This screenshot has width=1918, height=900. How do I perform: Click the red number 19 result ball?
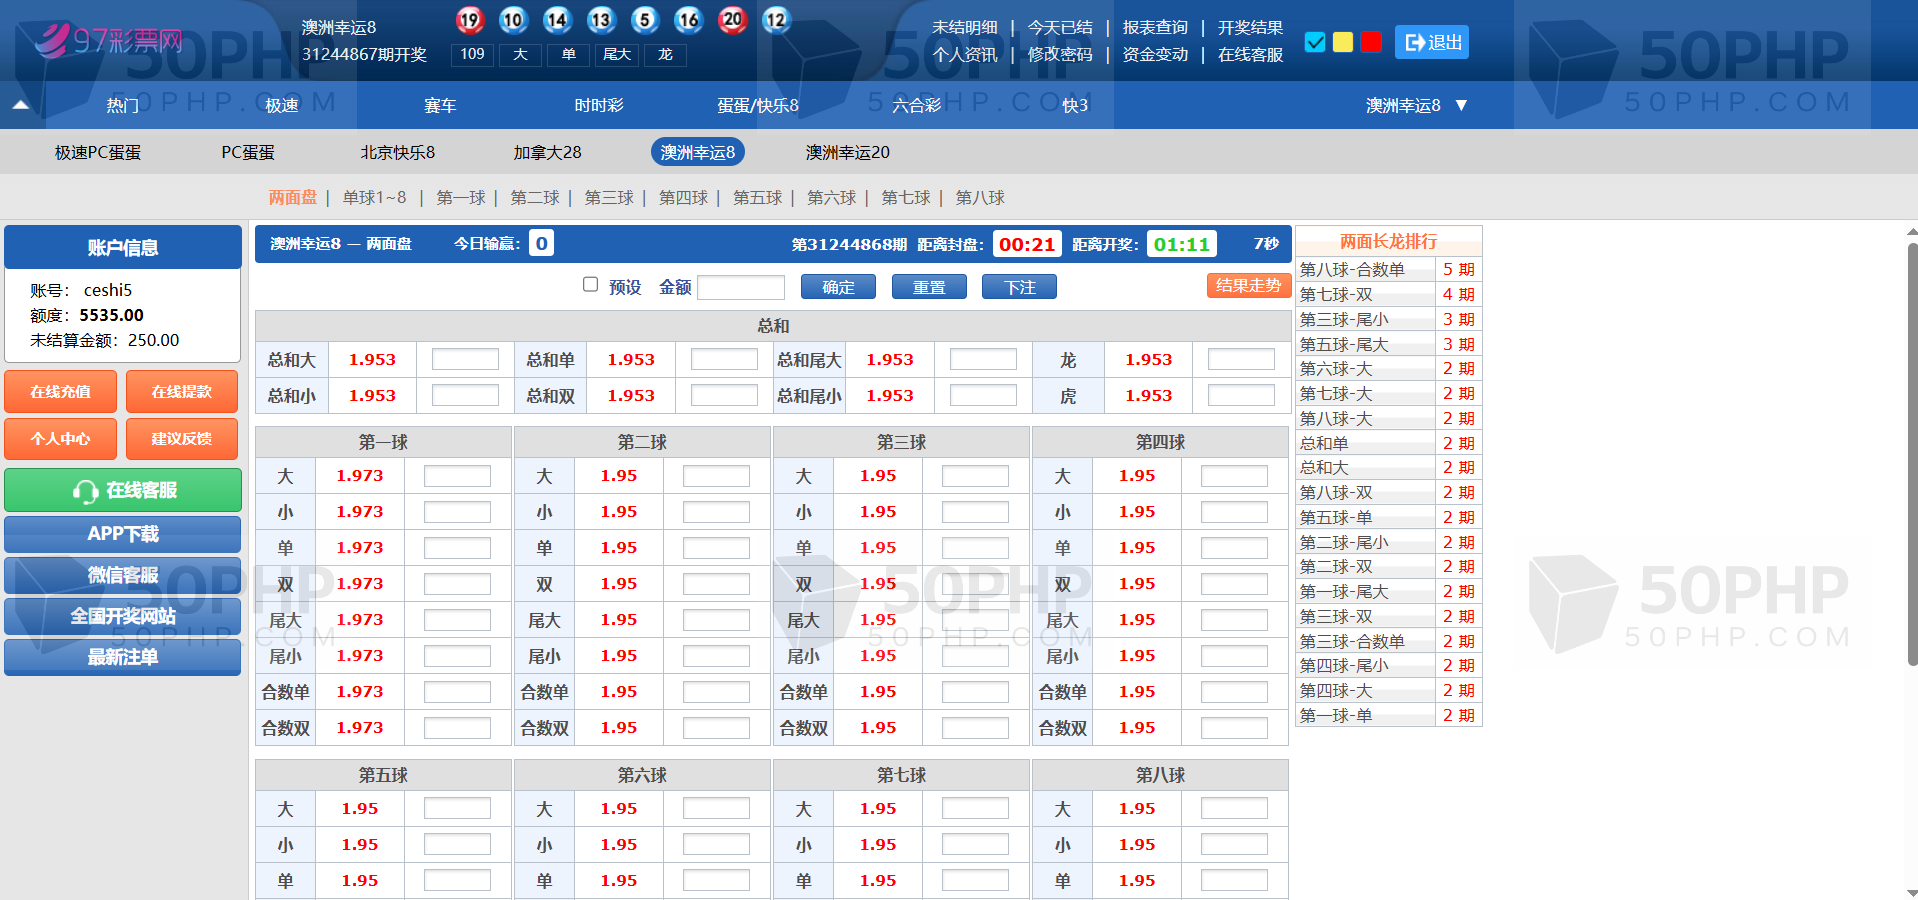point(469,20)
